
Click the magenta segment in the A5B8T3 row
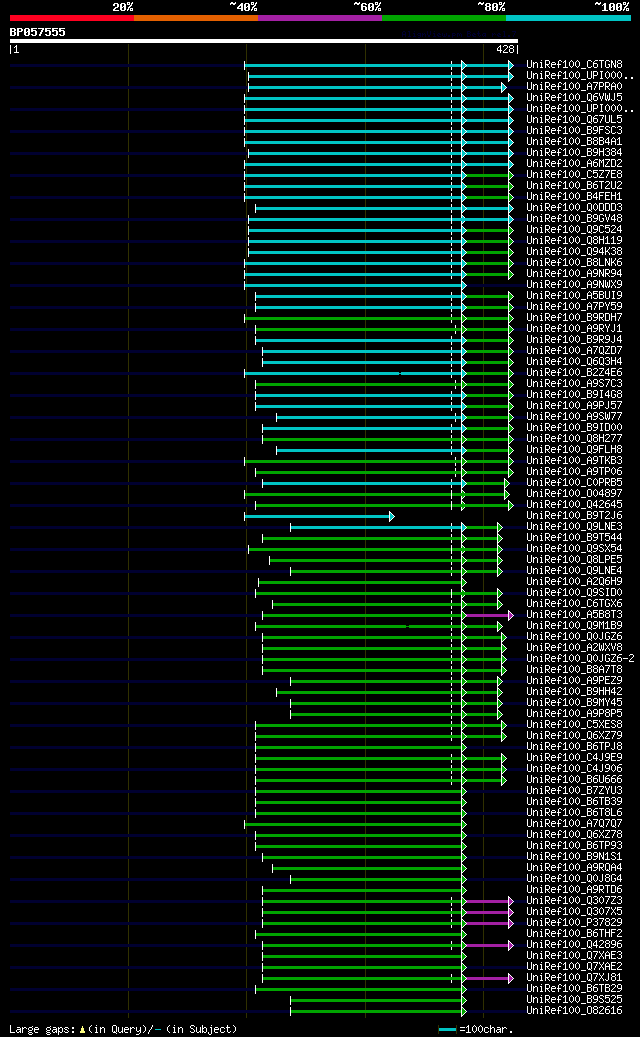(489, 615)
